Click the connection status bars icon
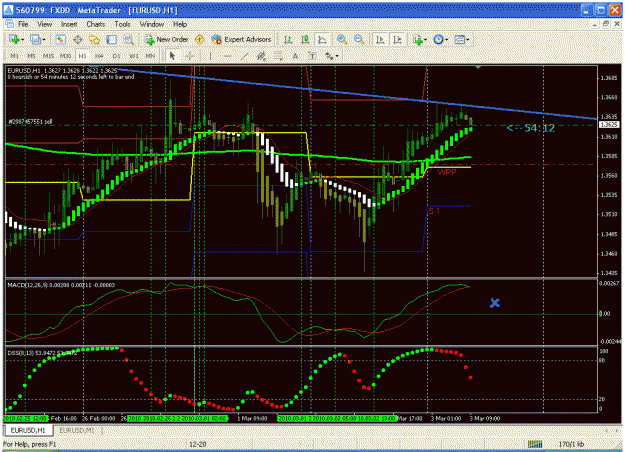 pyautogui.click(x=535, y=444)
